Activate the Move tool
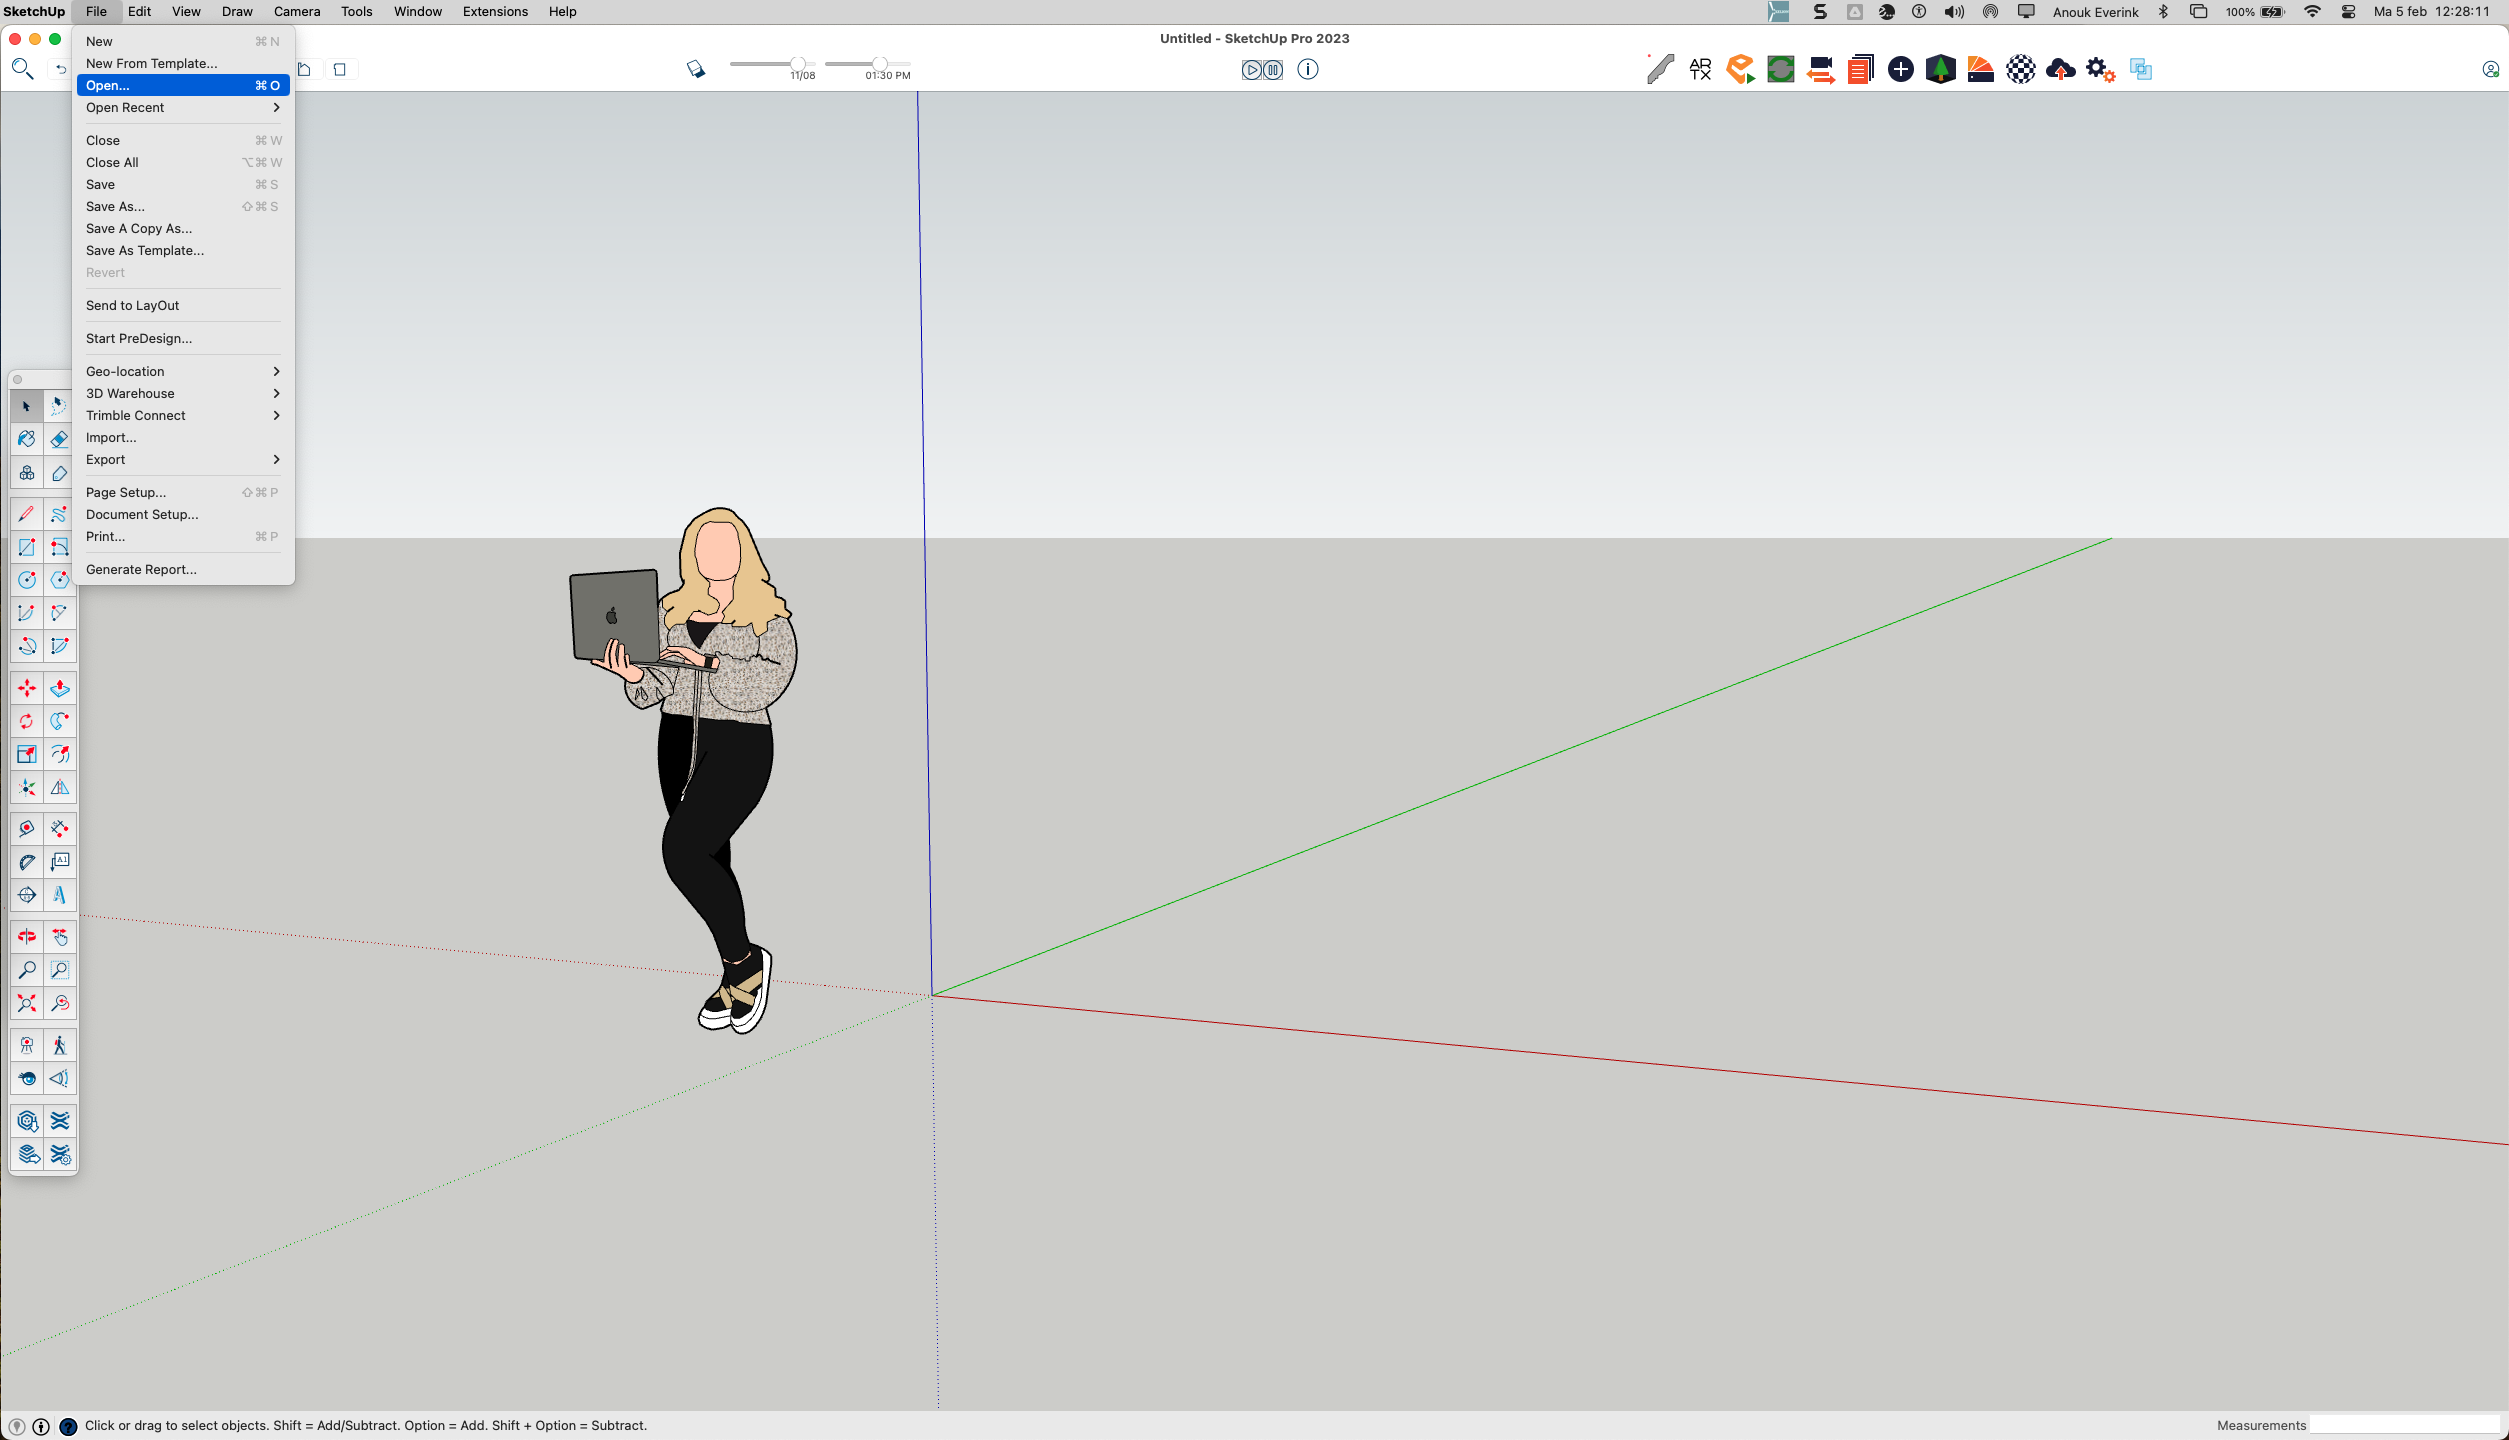The width and height of the screenshot is (2509, 1440). tap(27, 689)
